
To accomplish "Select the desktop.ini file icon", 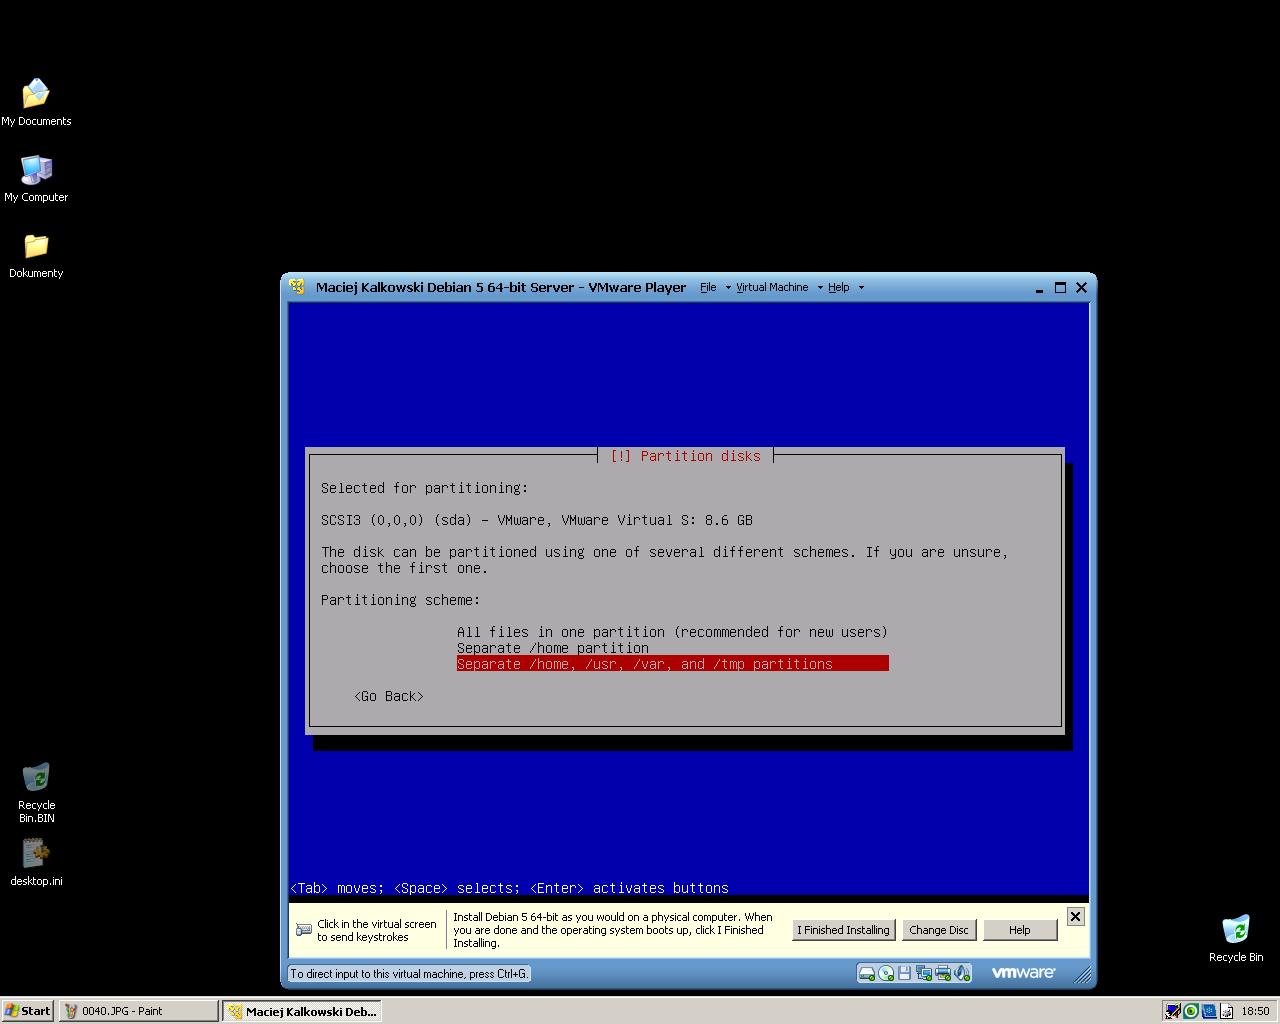I will tap(36, 863).
